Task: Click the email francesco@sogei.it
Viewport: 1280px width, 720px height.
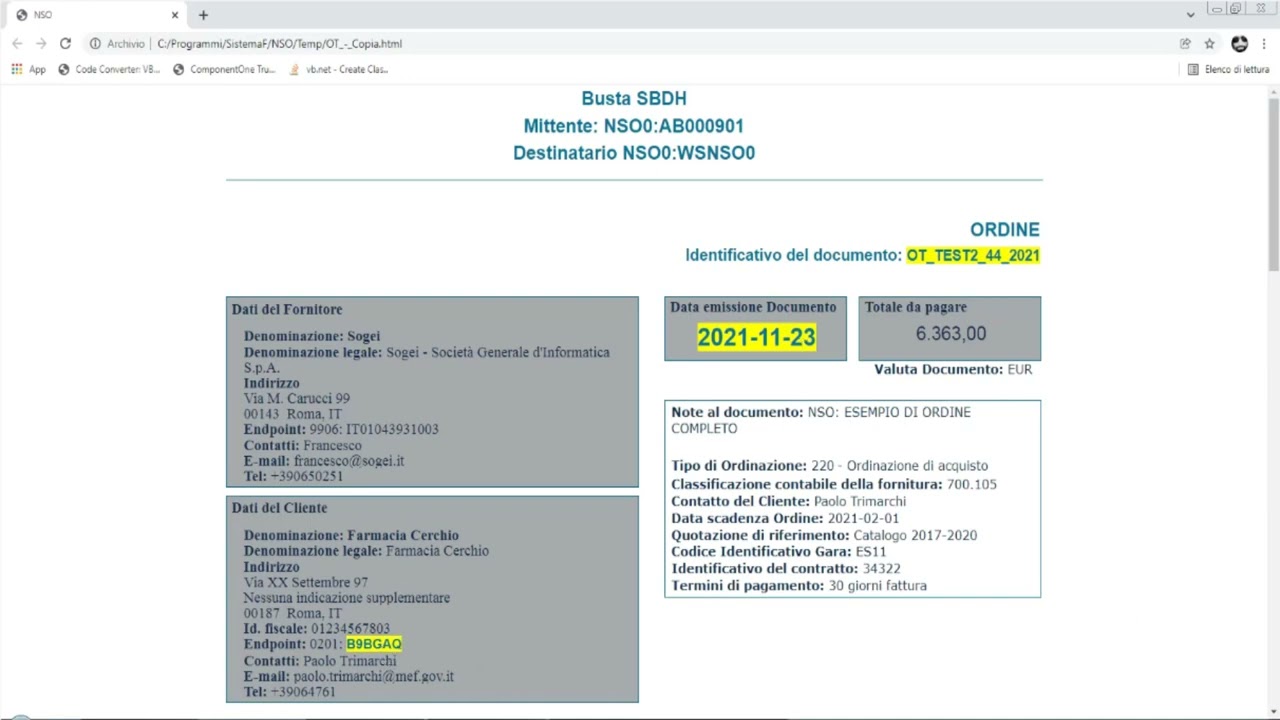Action: [349, 461]
